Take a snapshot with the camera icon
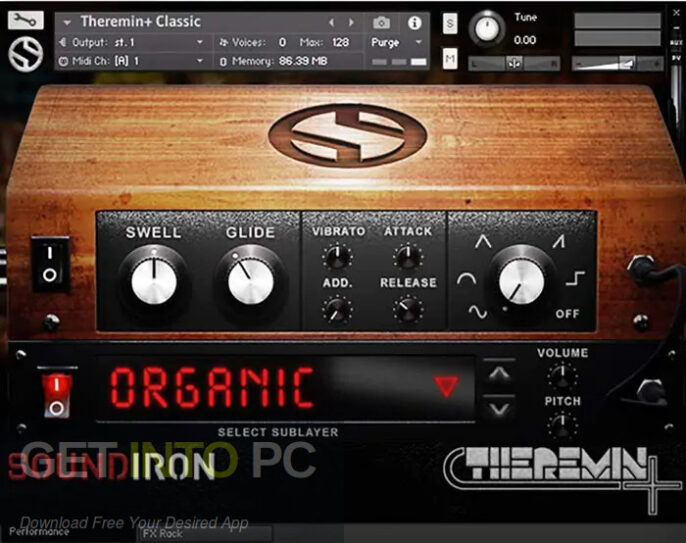The width and height of the screenshot is (686, 543). (381, 22)
